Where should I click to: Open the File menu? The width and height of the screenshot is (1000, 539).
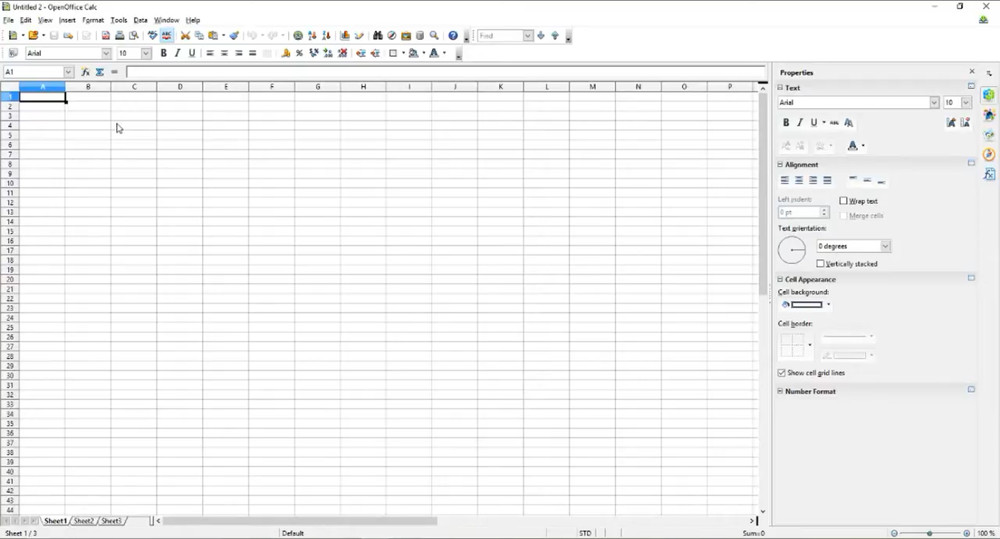[x=8, y=20]
